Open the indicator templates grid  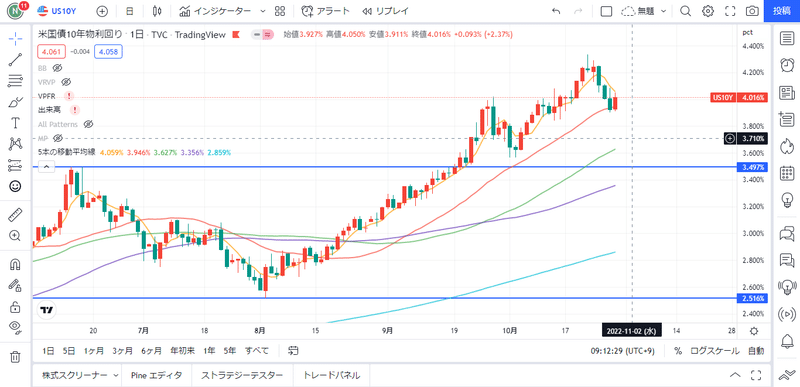pyautogui.click(x=280, y=11)
